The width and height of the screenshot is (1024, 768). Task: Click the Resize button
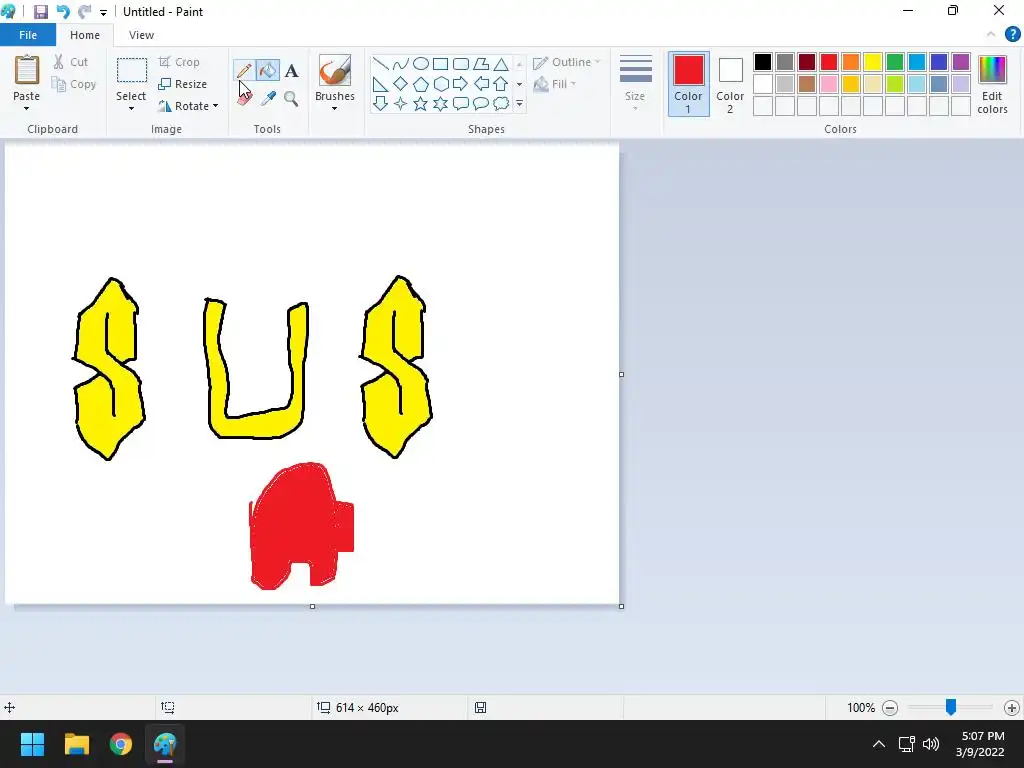tap(183, 84)
